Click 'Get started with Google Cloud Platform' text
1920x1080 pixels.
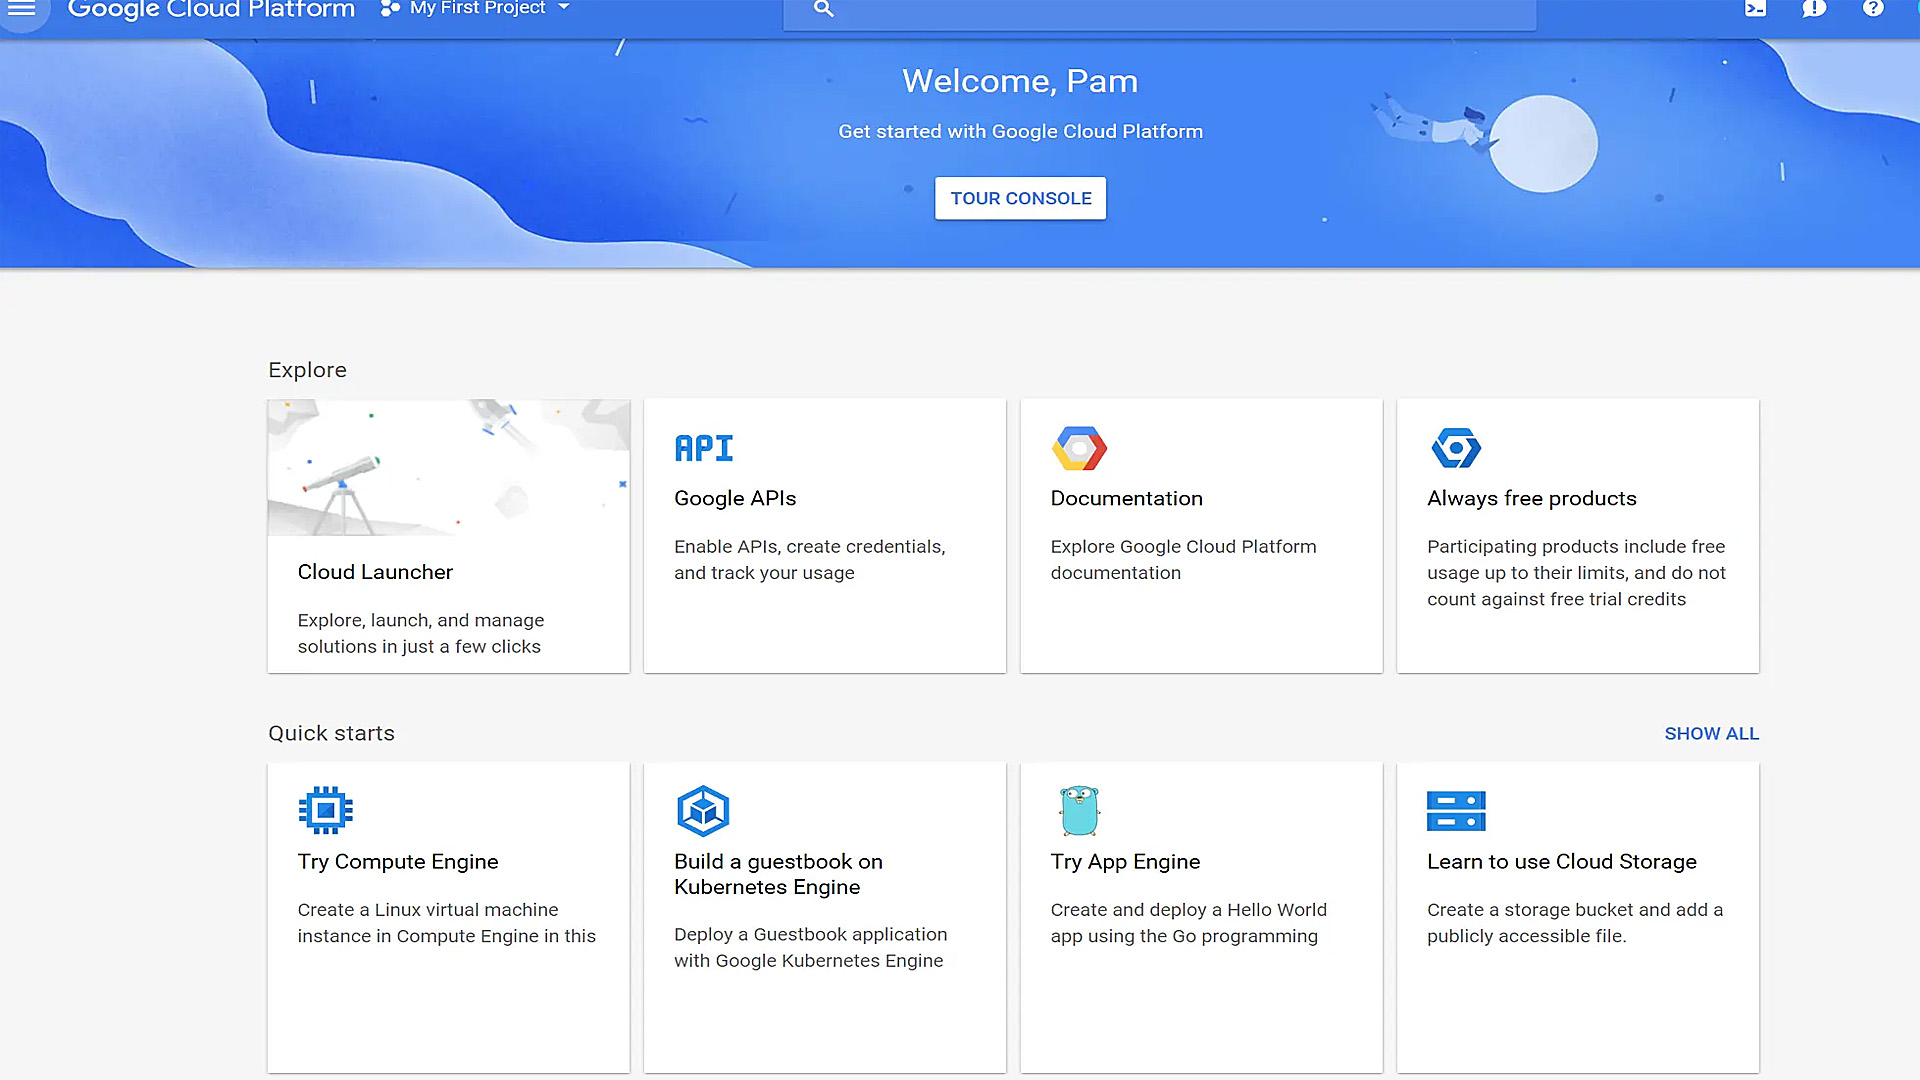coord(1020,132)
